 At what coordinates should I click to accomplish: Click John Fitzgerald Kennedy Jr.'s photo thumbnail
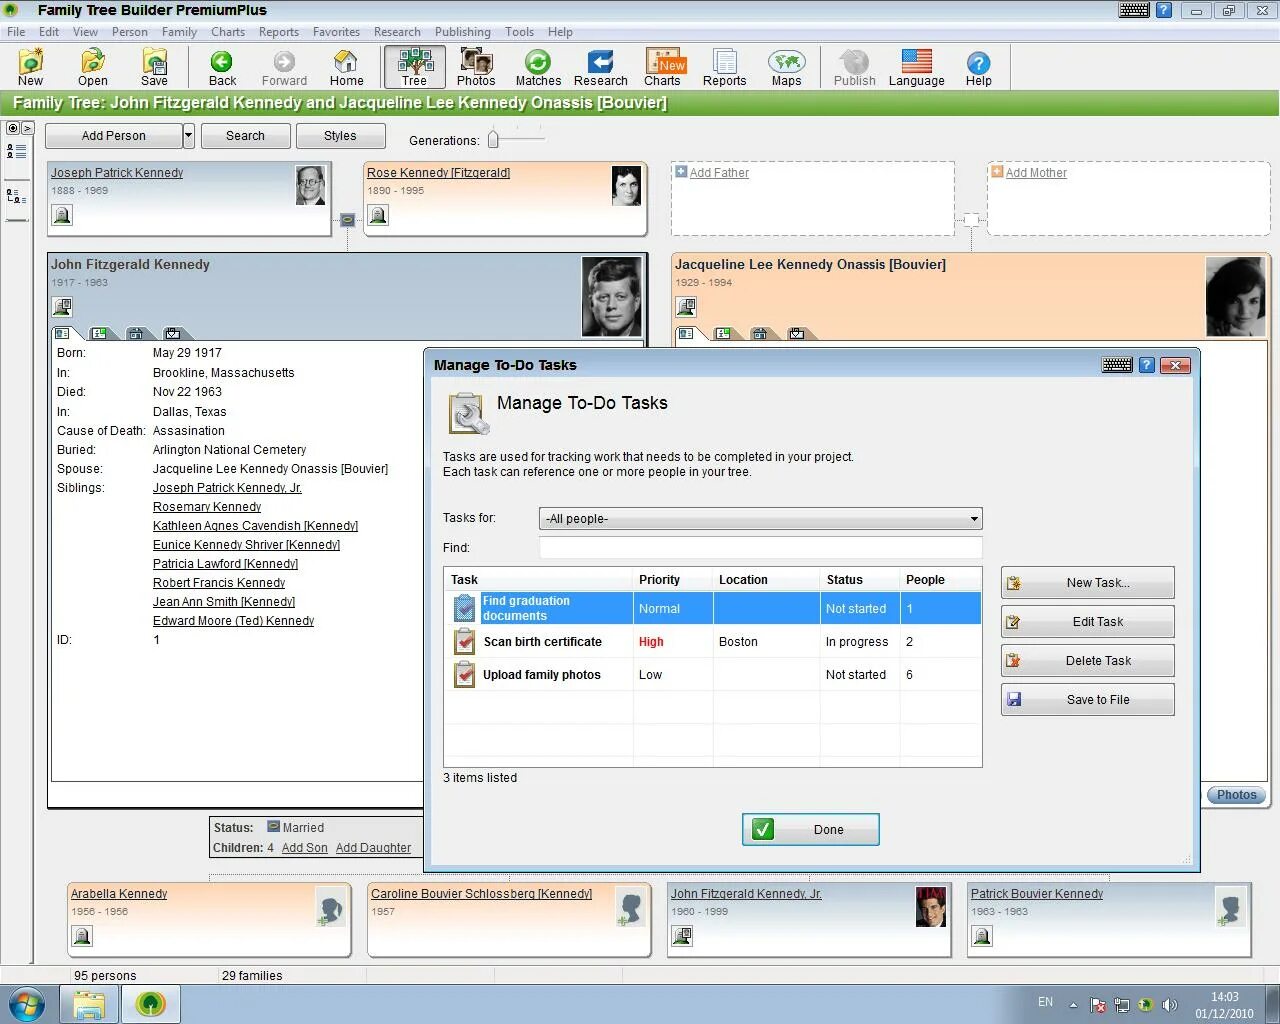tap(930, 907)
